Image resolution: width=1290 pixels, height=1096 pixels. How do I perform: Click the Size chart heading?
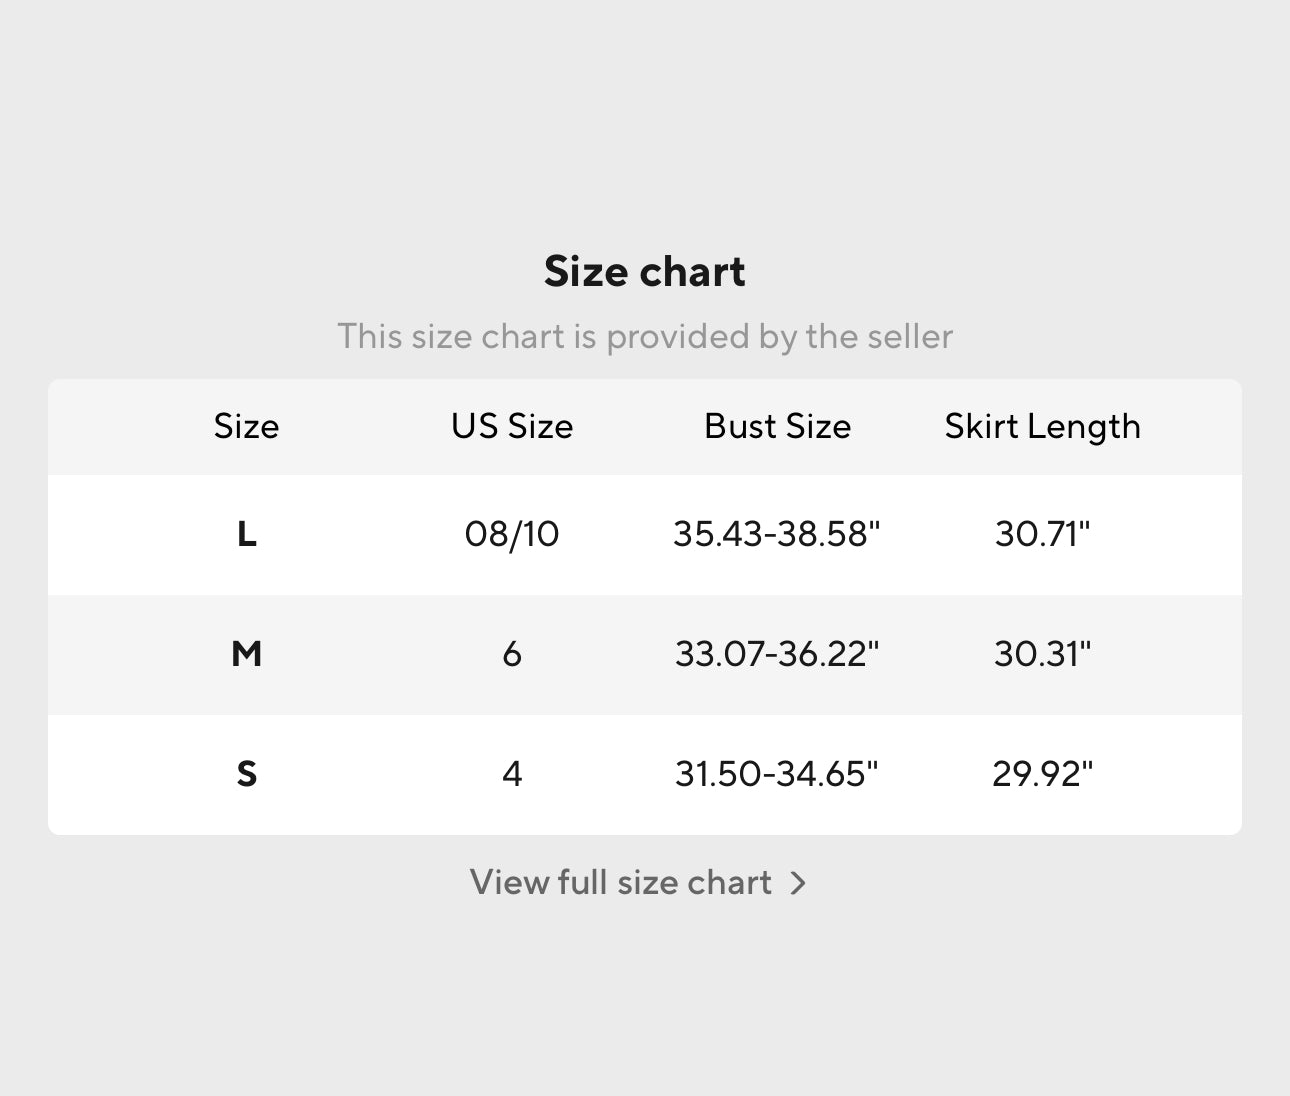(x=645, y=272)
